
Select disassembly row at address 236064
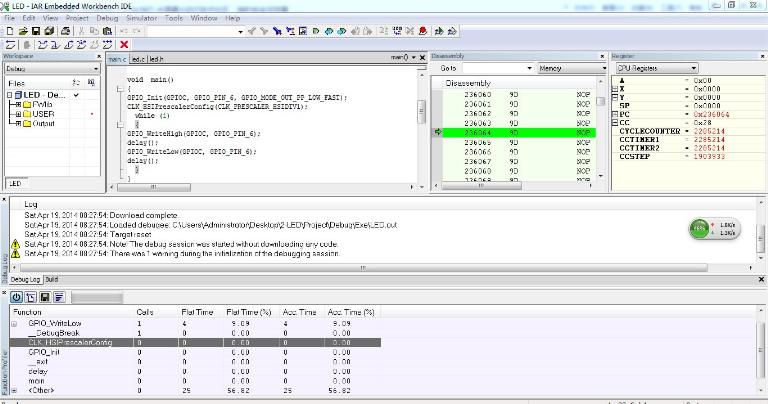(519, 133)
